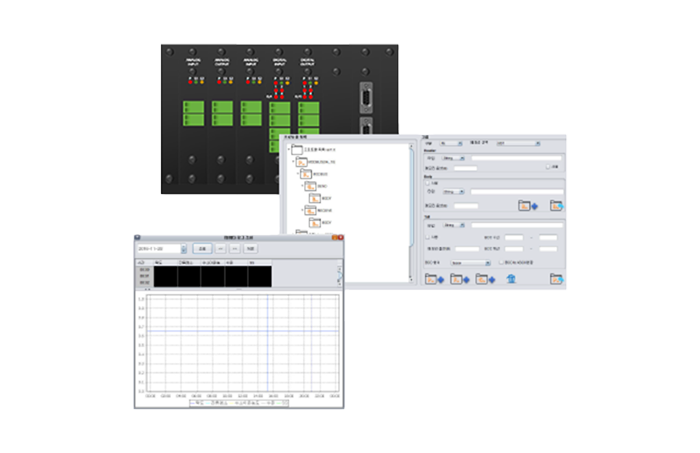The image size is (700, 453).
Task: Click the folder-with-arrow icon in the bottom row
Action: point(556,279)
